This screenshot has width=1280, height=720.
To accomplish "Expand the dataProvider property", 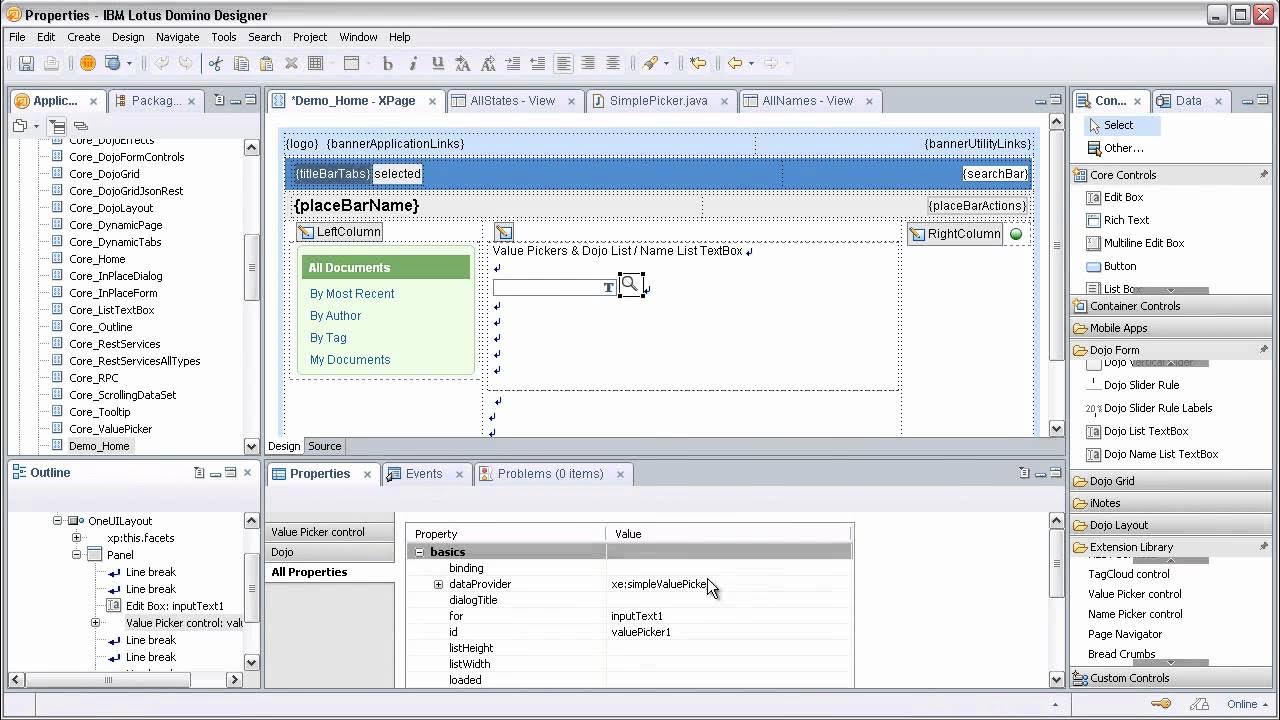I will pyautogui.click(x=438, y=584).
